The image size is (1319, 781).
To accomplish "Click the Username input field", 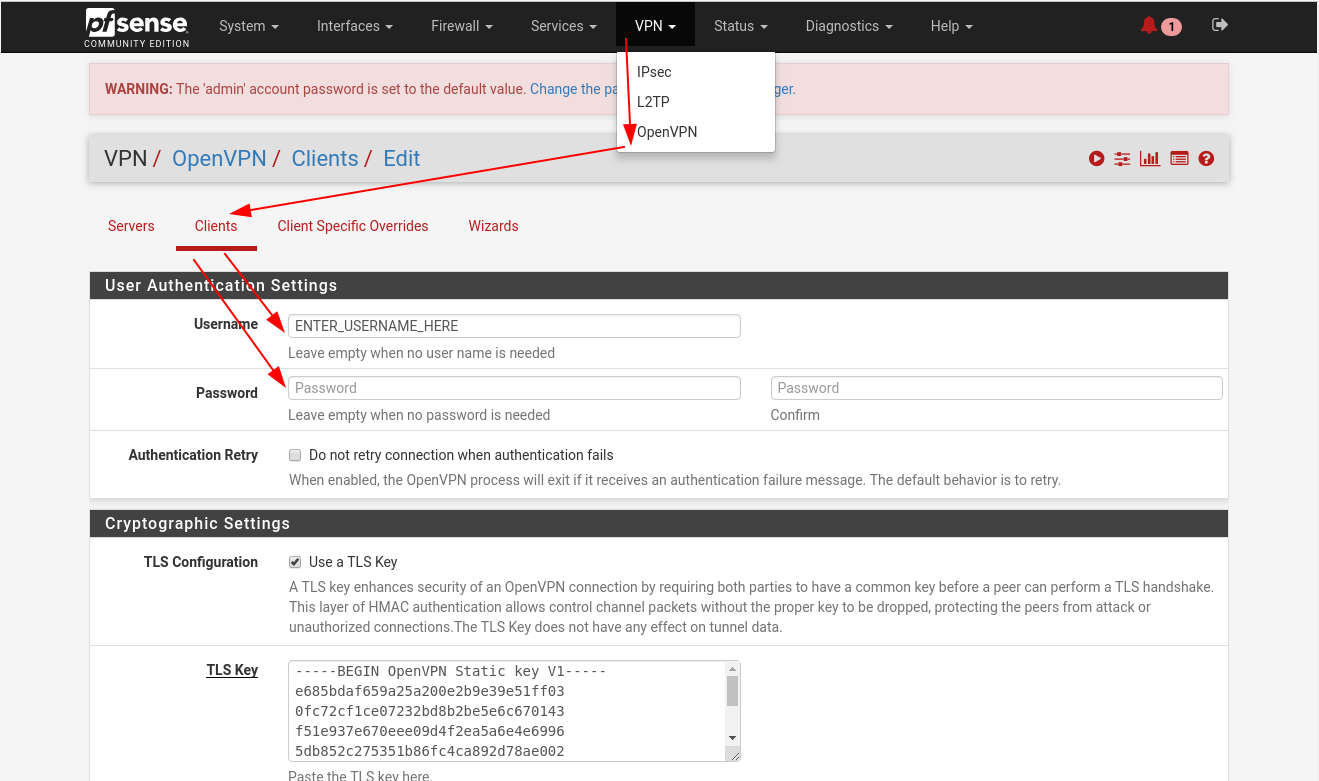I will (x=514, y=326).
